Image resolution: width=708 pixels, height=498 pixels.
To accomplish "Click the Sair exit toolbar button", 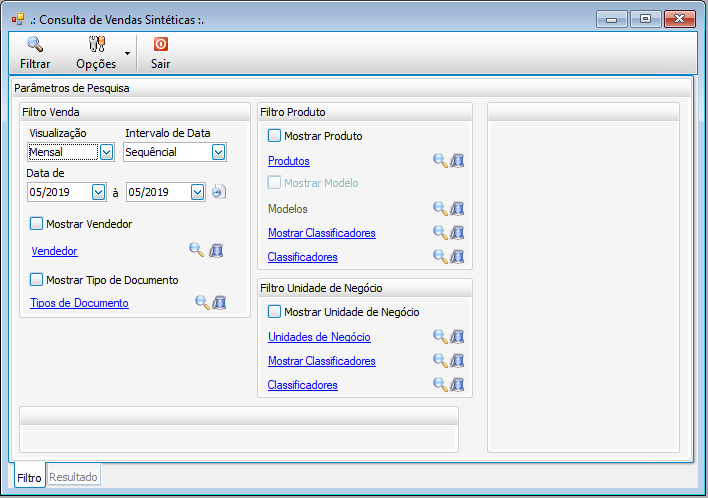I will (x=161, y=53).
